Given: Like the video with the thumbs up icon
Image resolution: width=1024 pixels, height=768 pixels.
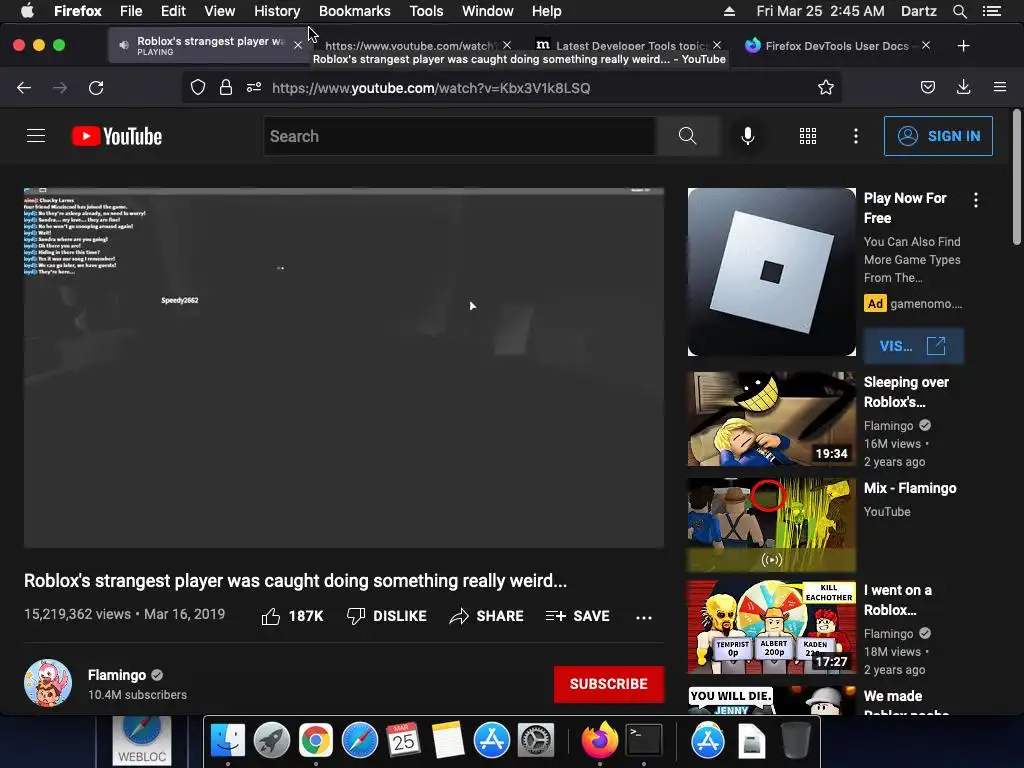Looking at the screenshot, I should tap(271, 616).
